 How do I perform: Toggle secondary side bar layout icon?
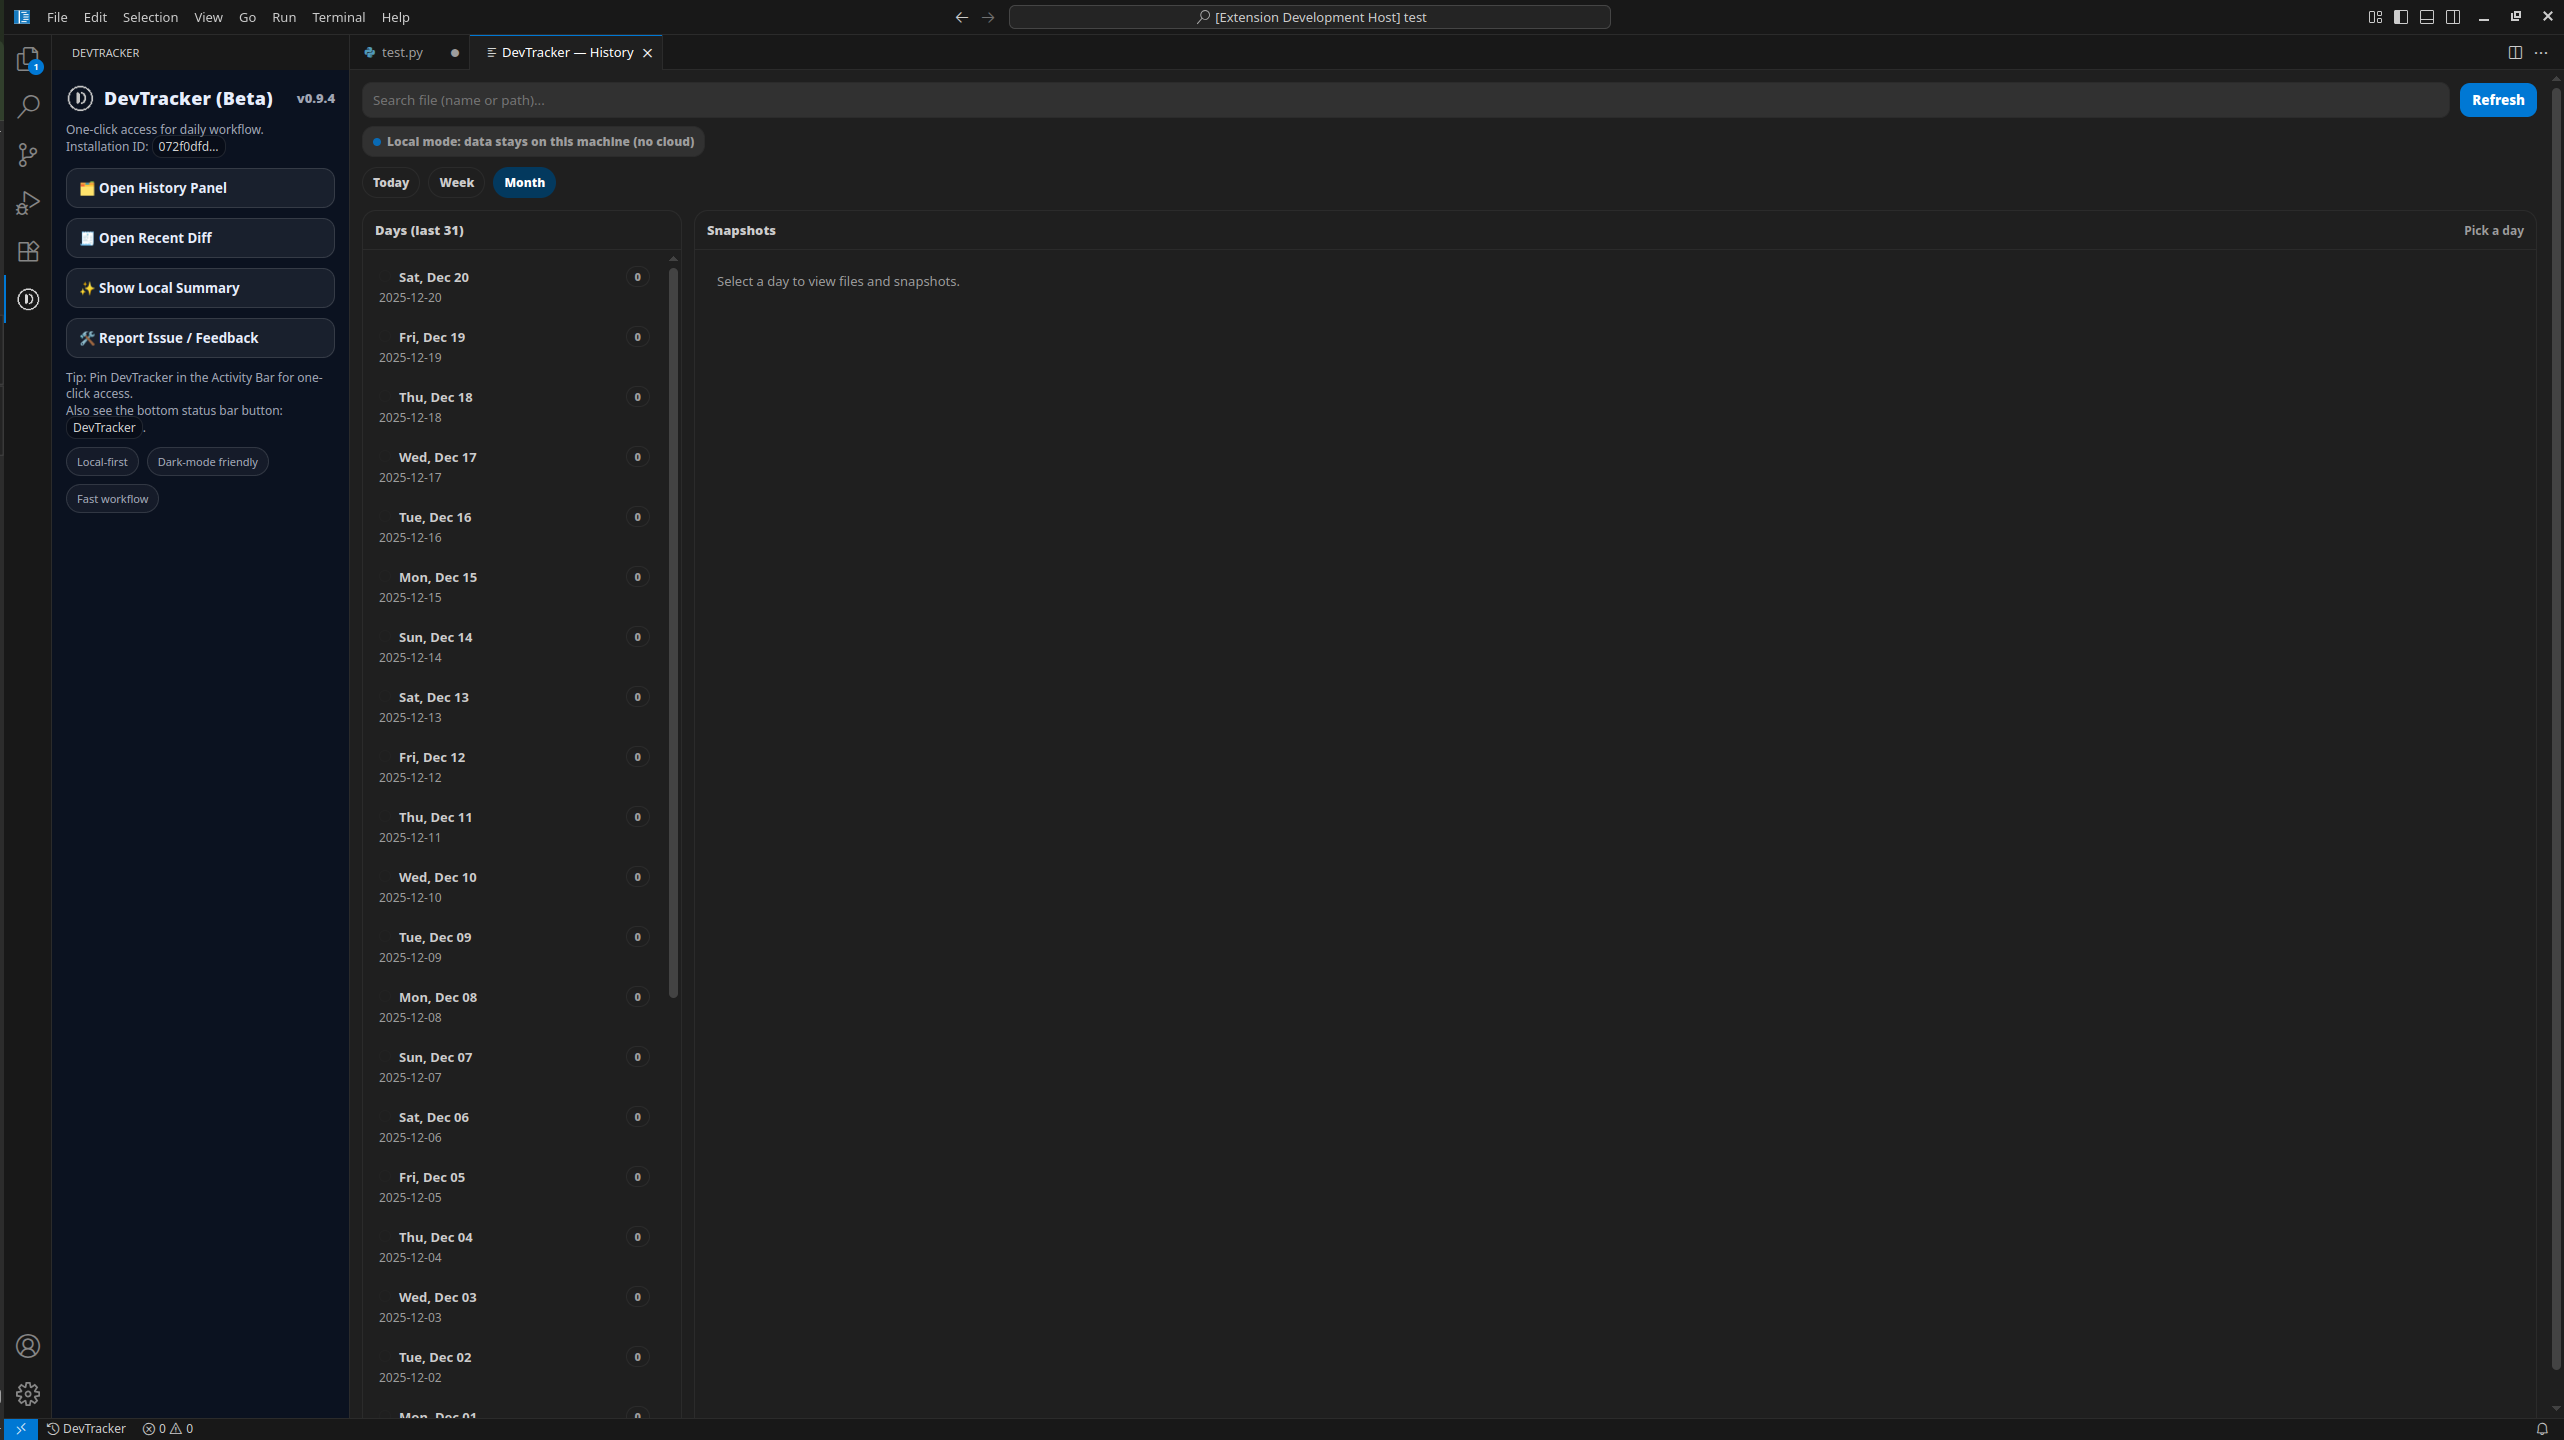2453,17
